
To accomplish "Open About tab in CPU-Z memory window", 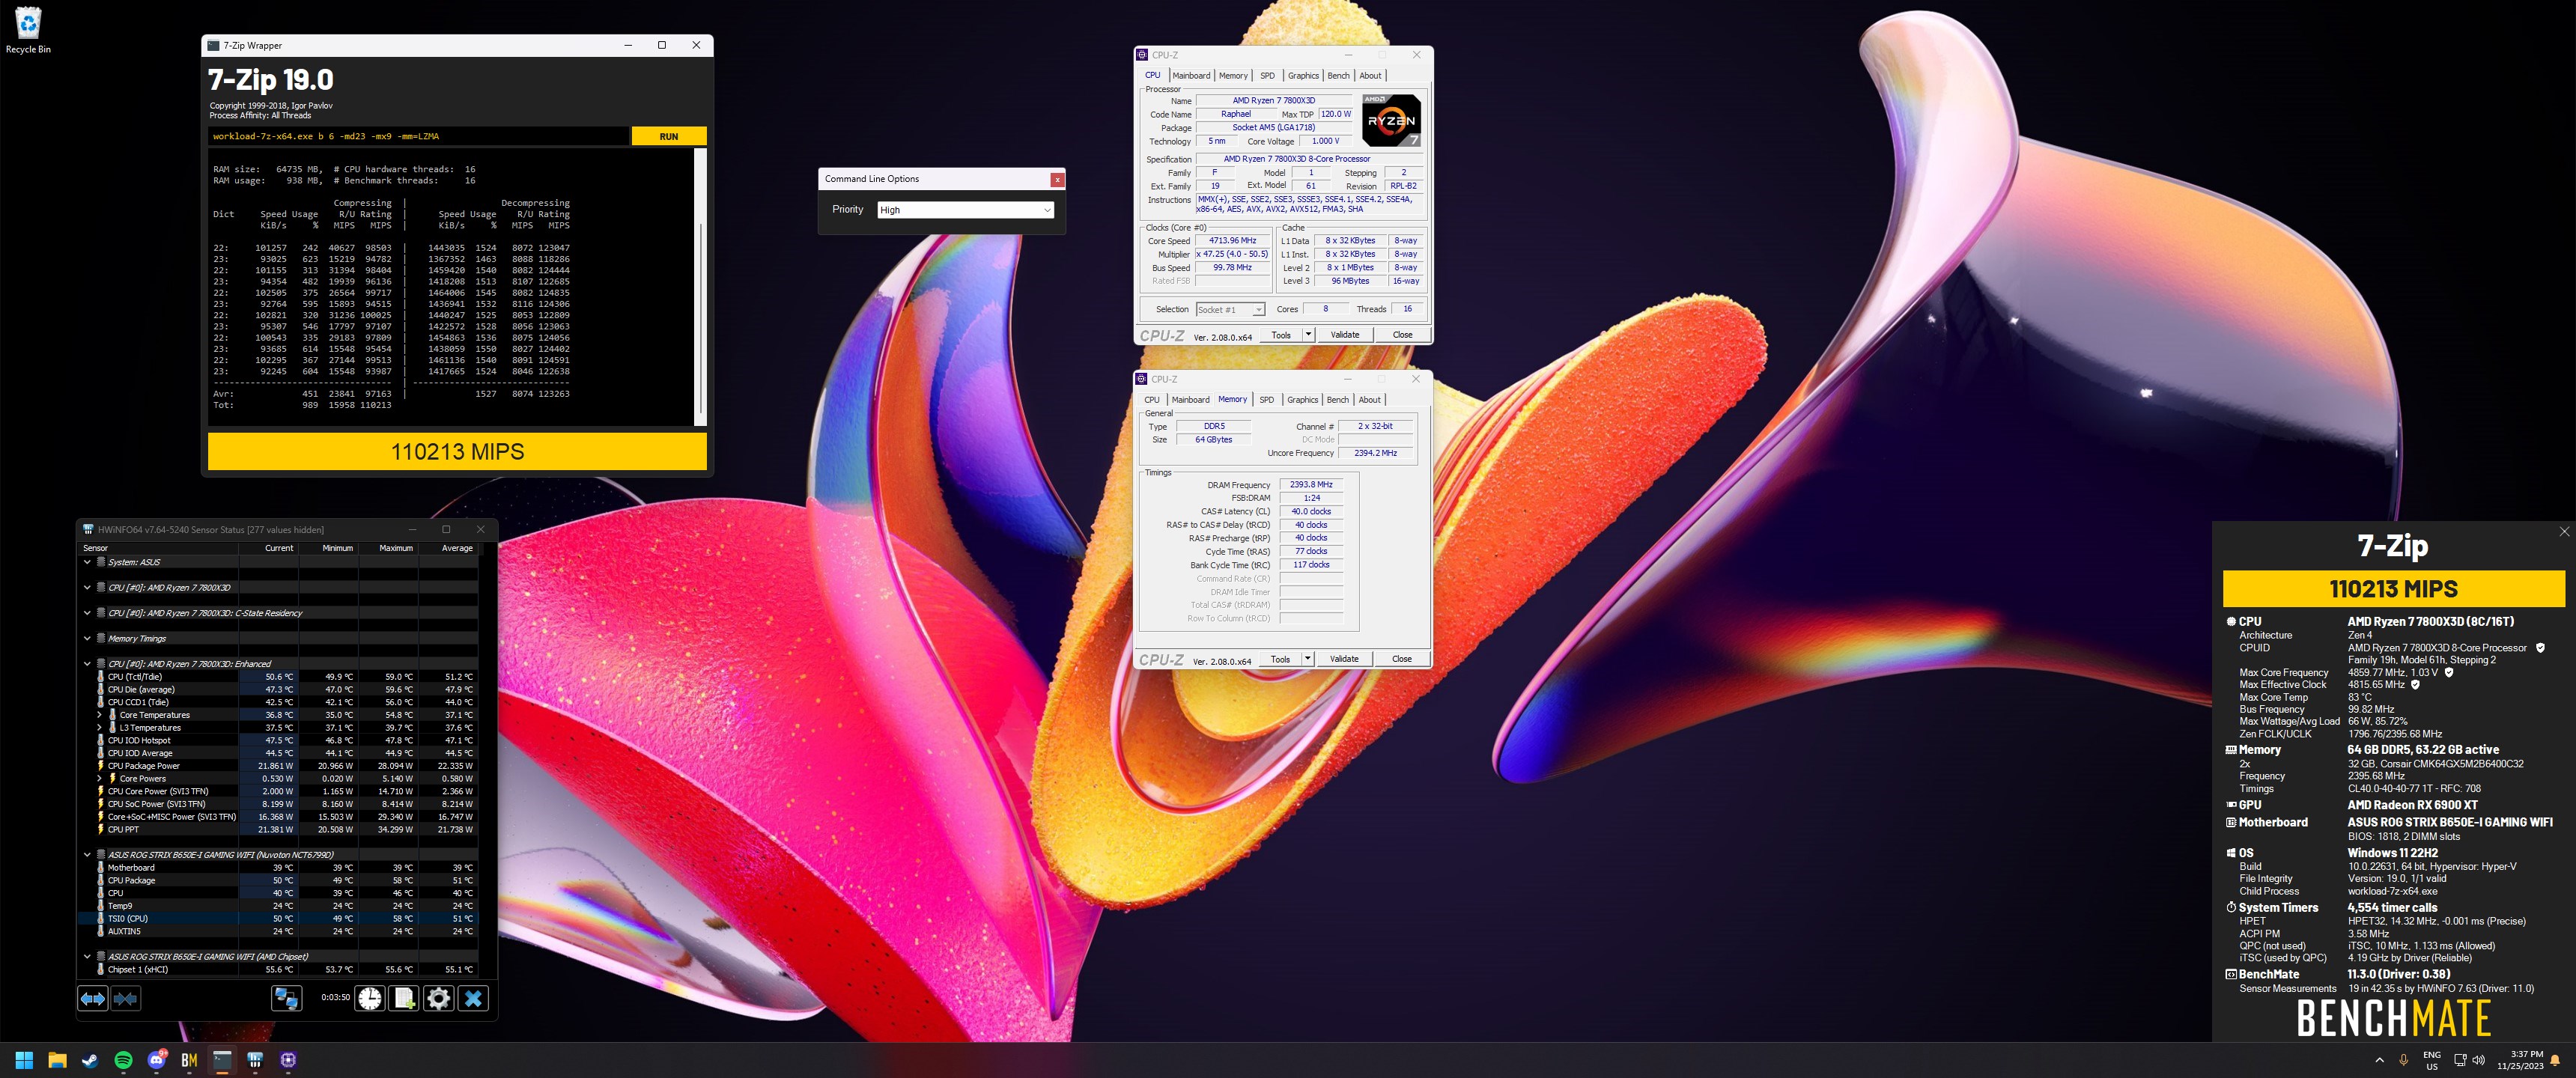I will pyautogui.click(x=1369, y=400).
